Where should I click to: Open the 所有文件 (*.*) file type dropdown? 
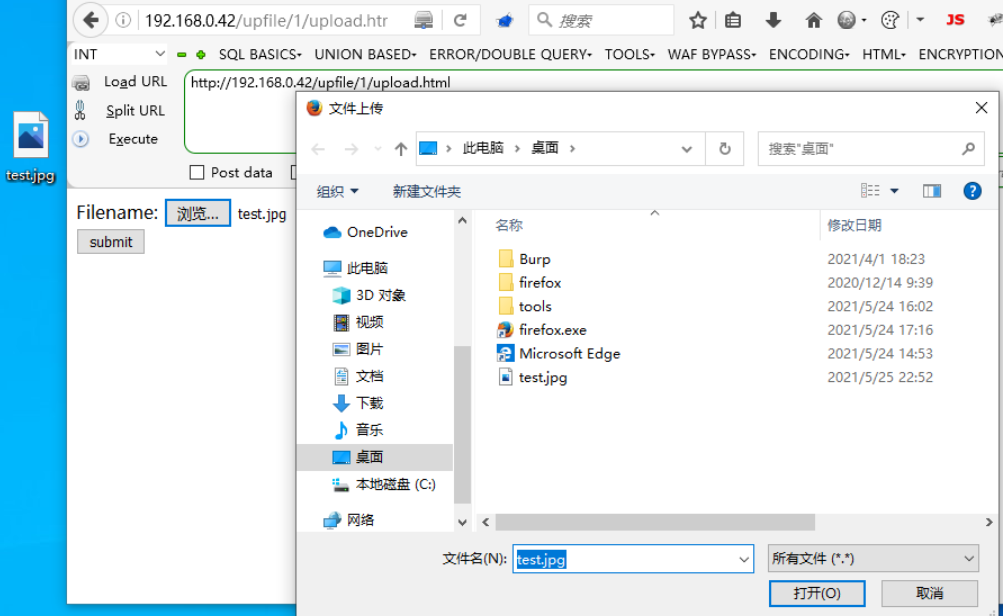871,559
